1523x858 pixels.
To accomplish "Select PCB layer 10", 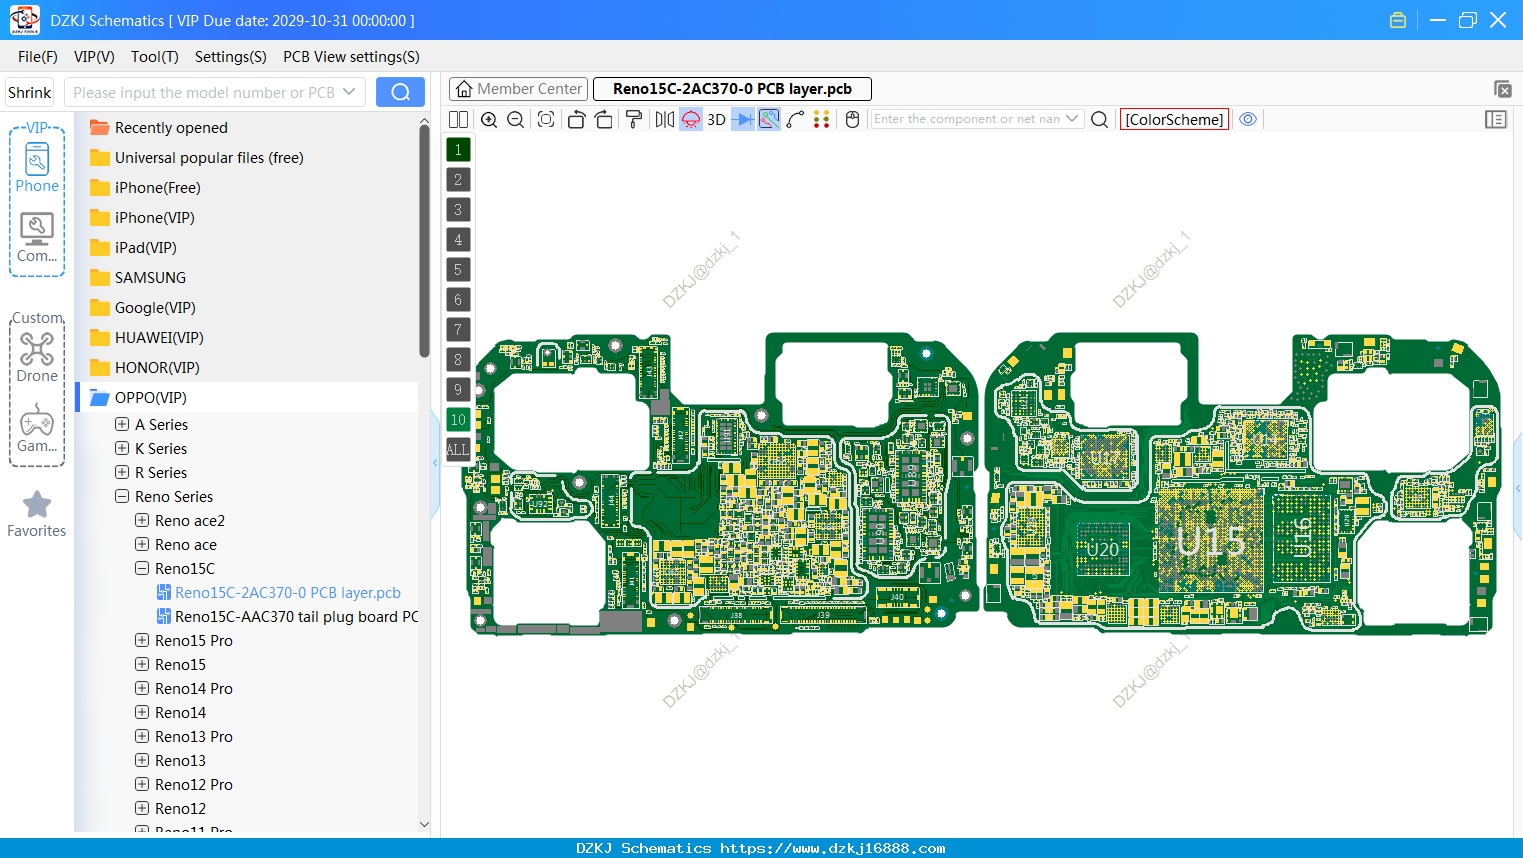I will (x=458, y=419).
